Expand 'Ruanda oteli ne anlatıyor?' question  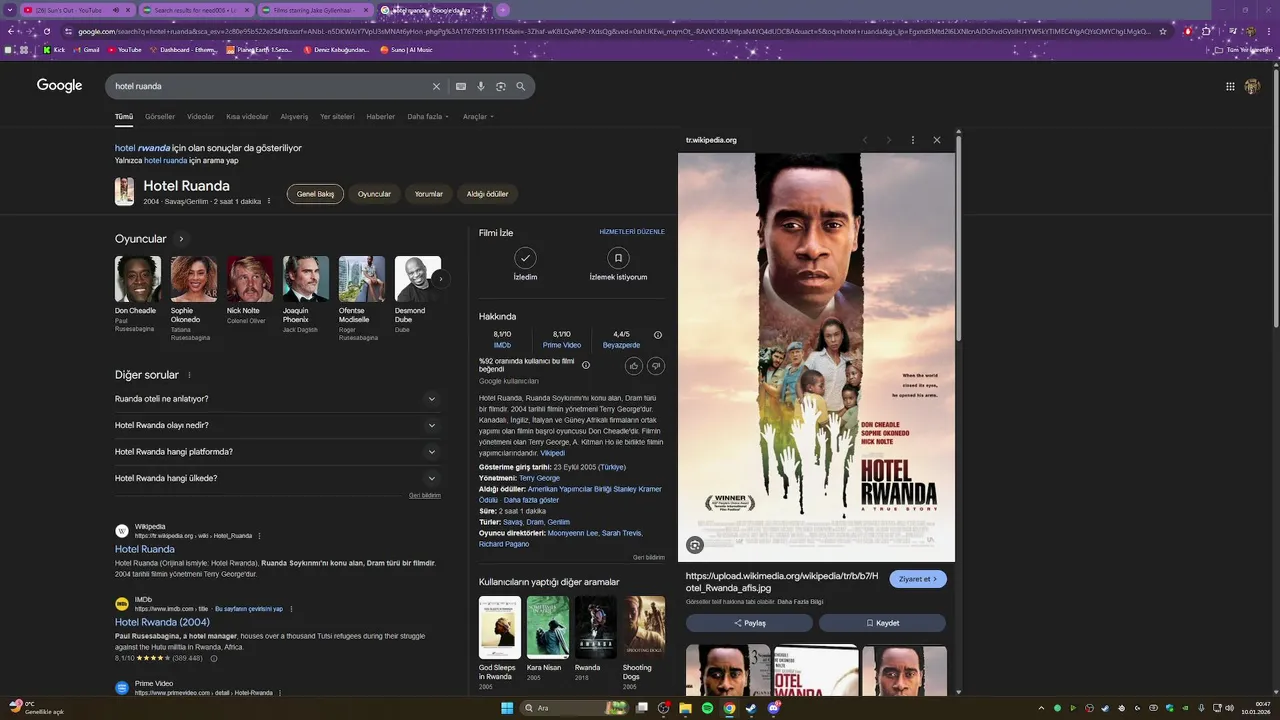(x=277, y=399)
